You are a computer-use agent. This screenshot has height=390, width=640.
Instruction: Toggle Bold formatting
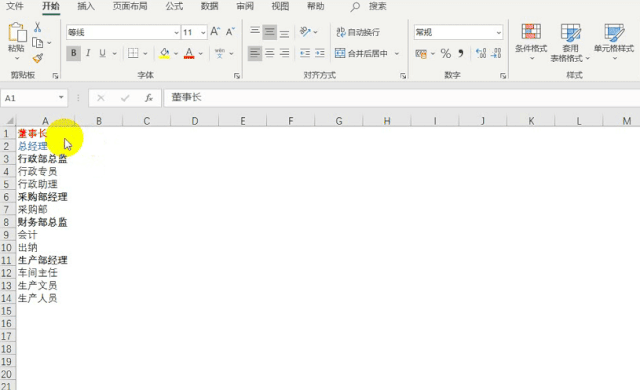coord(73,53)
